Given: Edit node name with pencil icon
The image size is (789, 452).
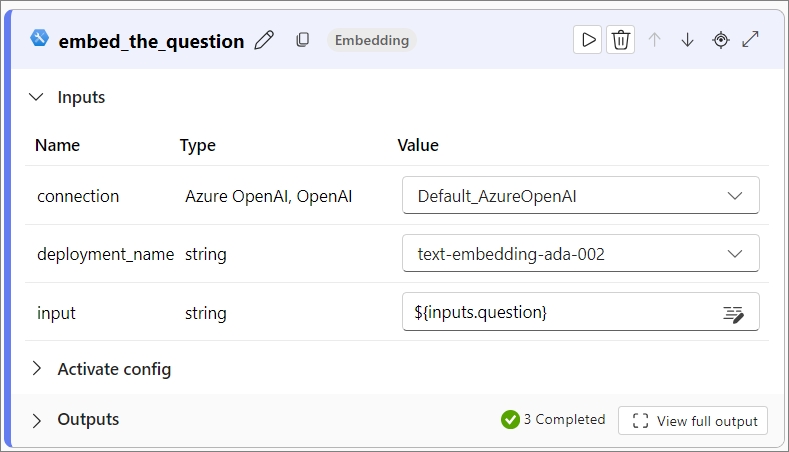Looking at the screenshot, I should pyautogui.click(x=264, y=40).
